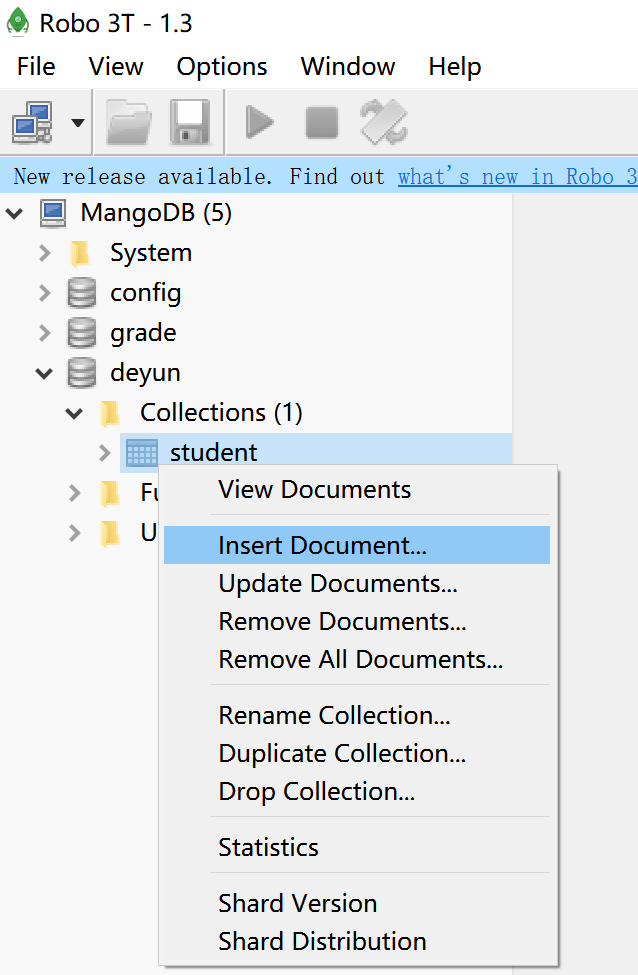Image resolution: width=638 pixels, height=975 pixels.
Task: Click the grade database cylinder icon
Action: point(81,333)
